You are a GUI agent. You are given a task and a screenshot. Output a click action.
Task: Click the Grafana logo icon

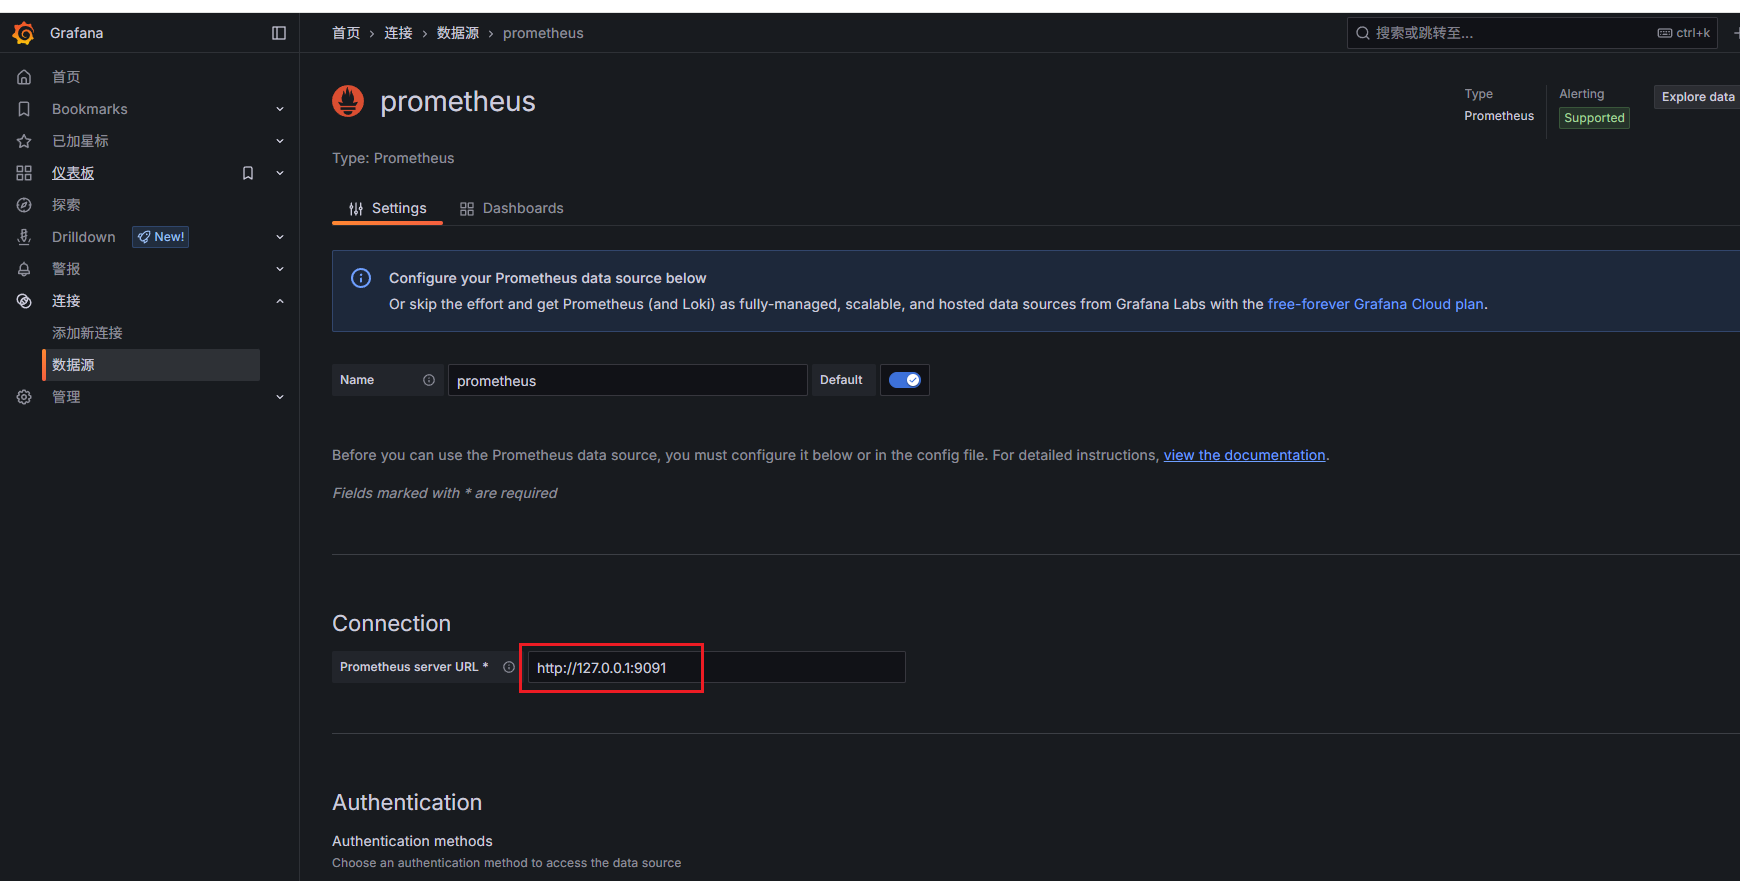point(23,33)
